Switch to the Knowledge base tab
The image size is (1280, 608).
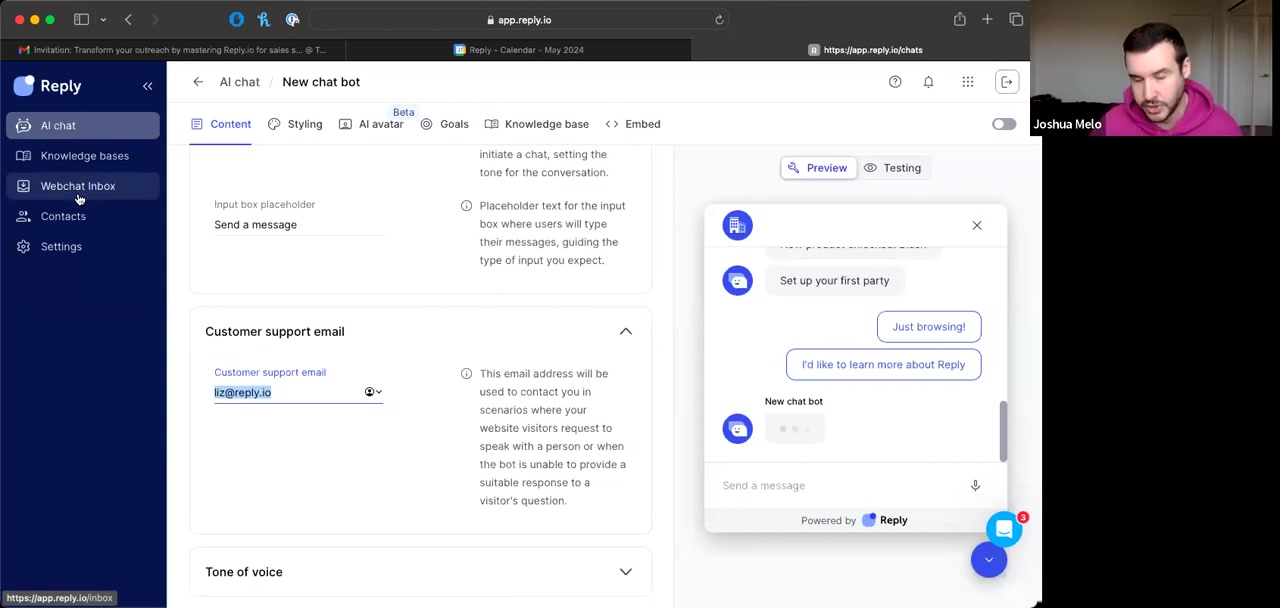537,124
